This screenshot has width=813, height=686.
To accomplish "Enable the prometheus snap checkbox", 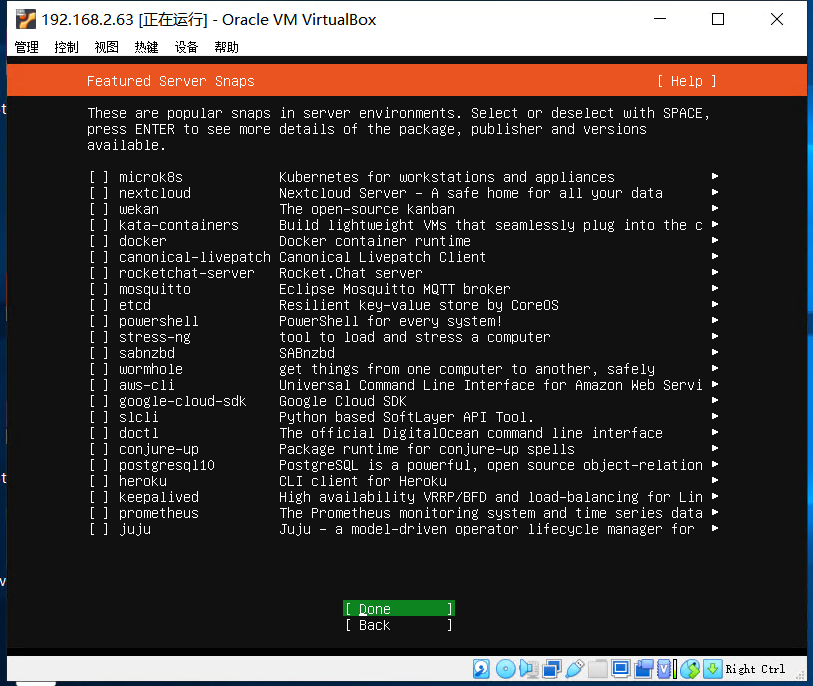I will click(99, 513).
